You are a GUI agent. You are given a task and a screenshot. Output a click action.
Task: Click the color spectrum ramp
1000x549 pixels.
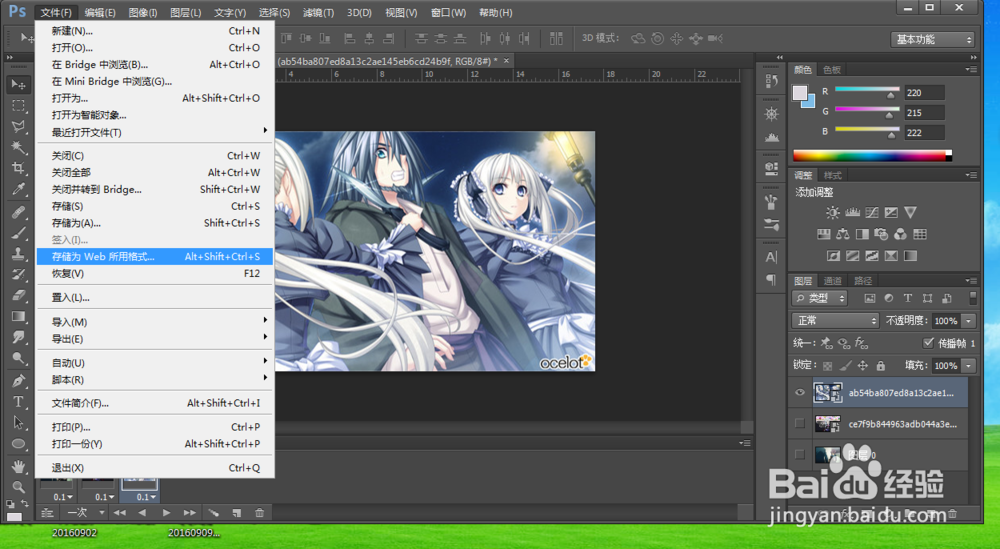point(872,156)
